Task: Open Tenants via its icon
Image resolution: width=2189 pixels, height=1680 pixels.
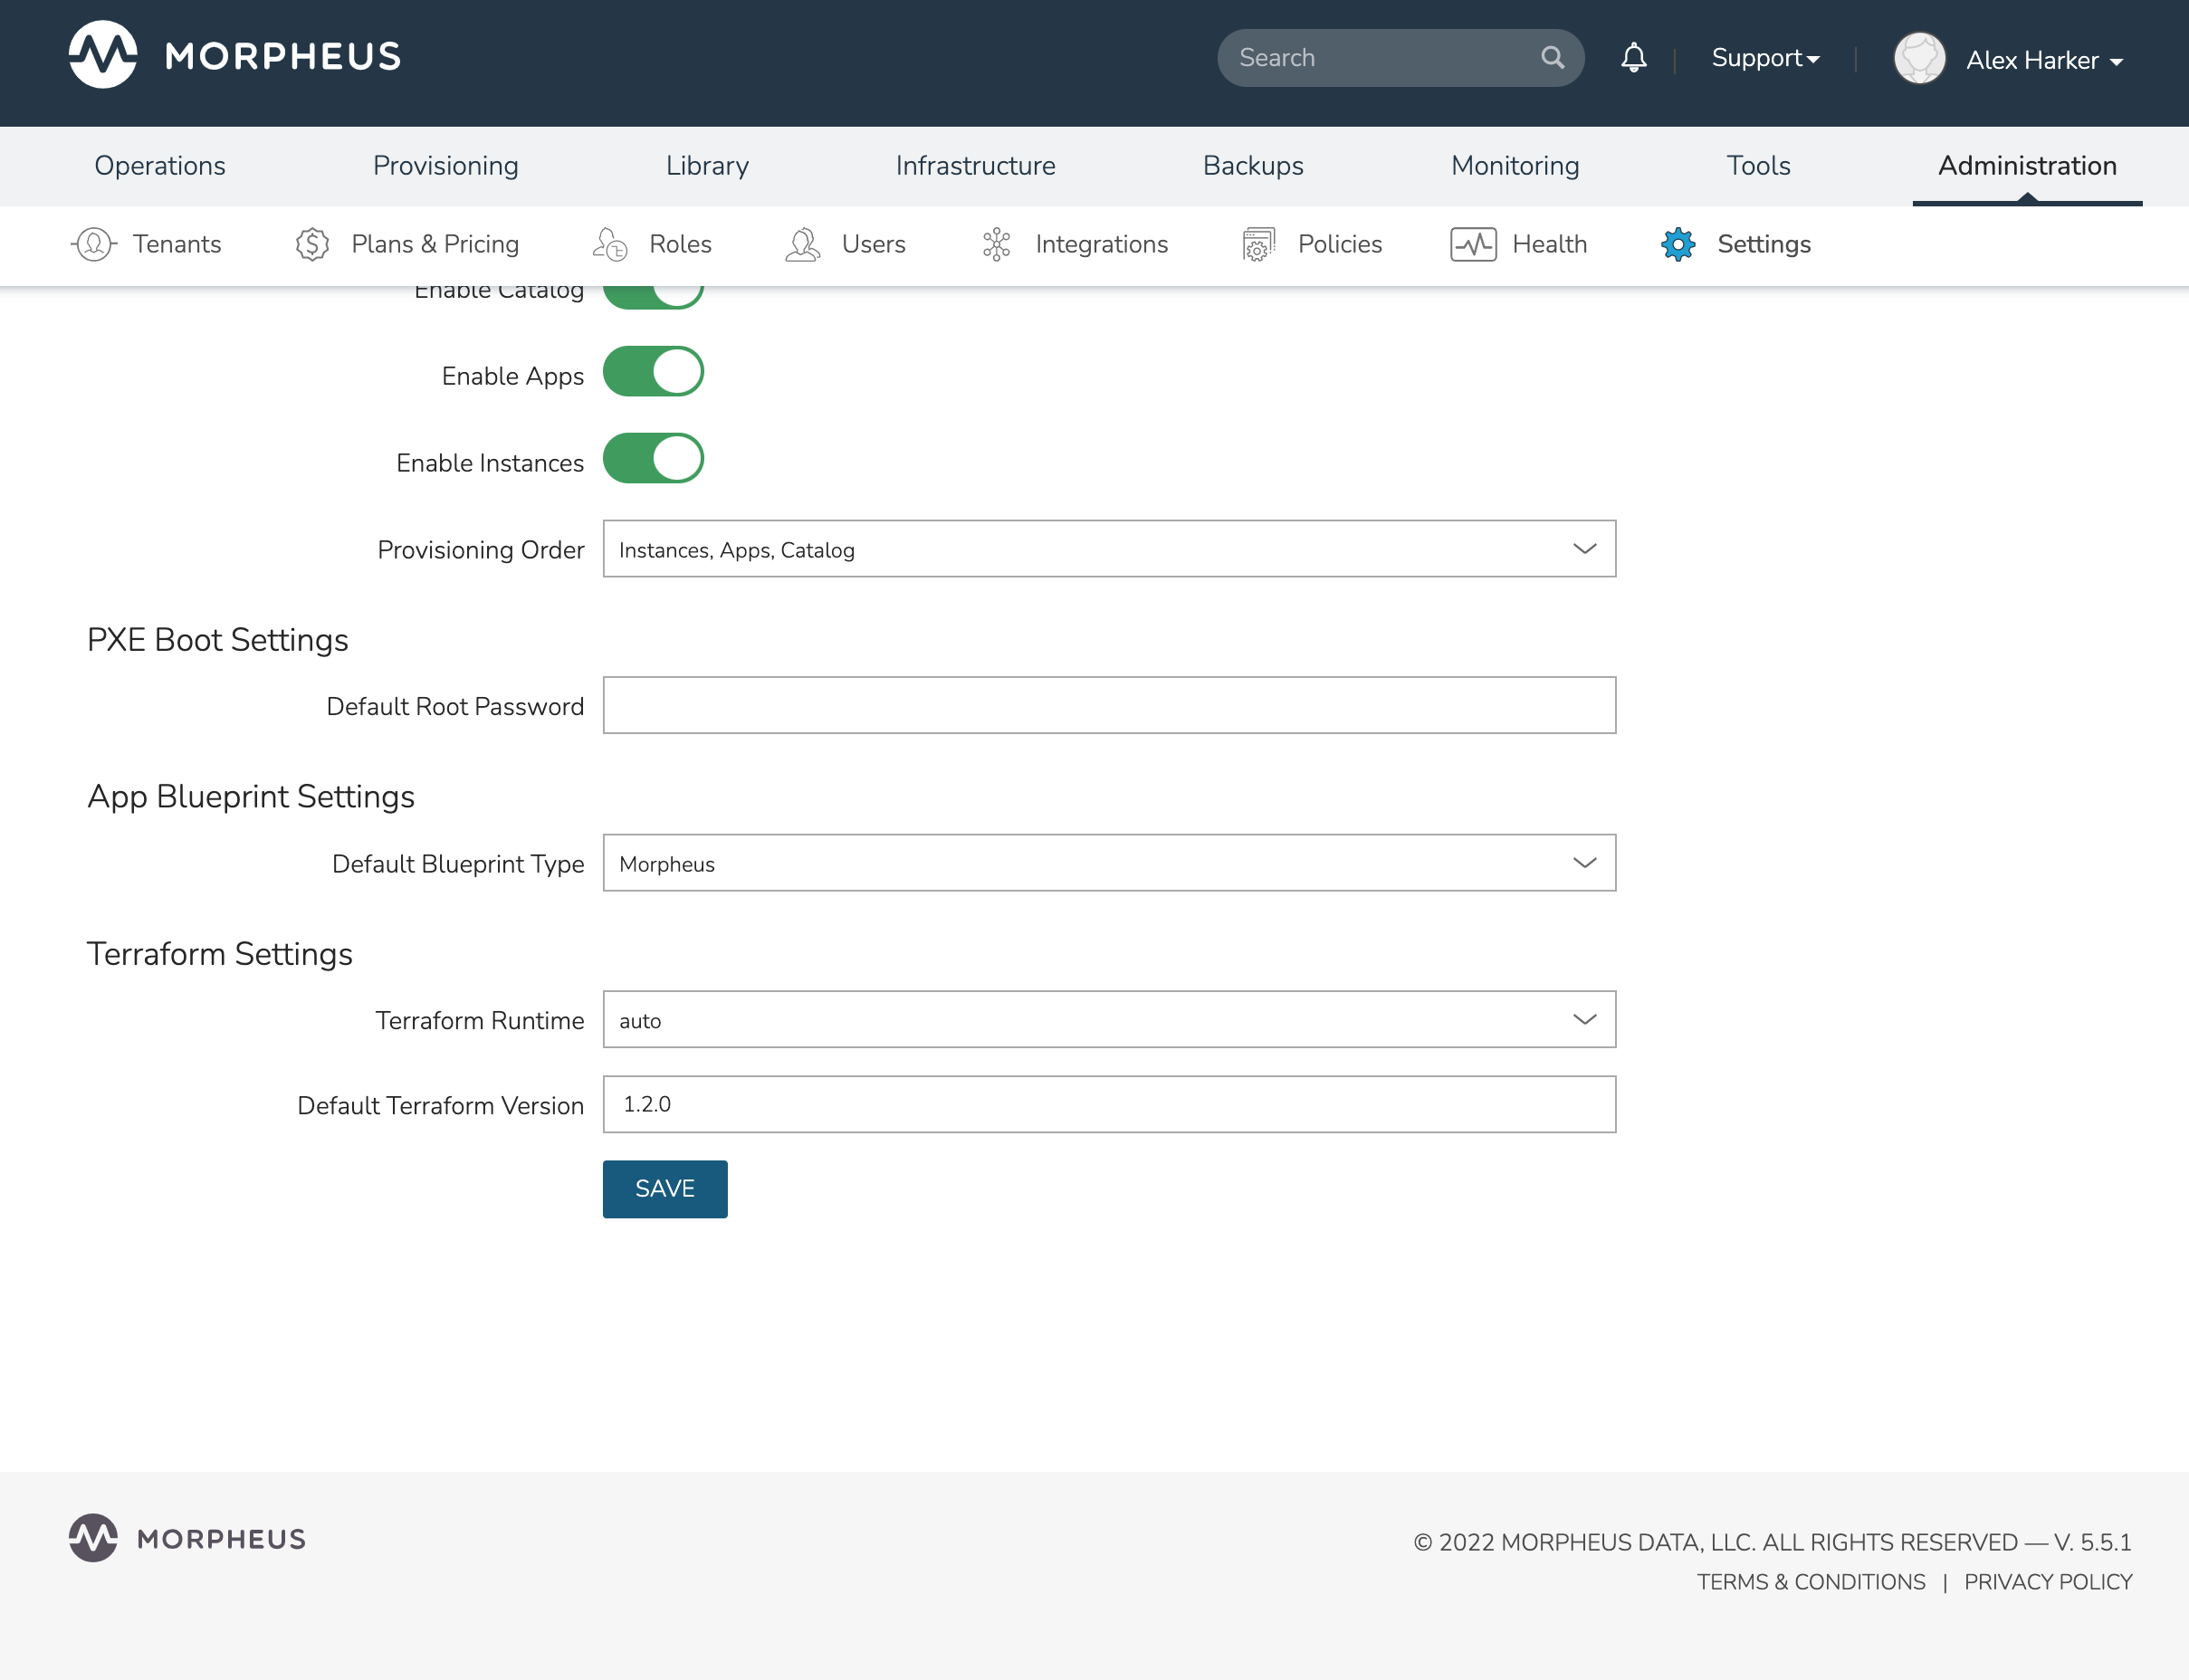Action: (x=94, y=244)
